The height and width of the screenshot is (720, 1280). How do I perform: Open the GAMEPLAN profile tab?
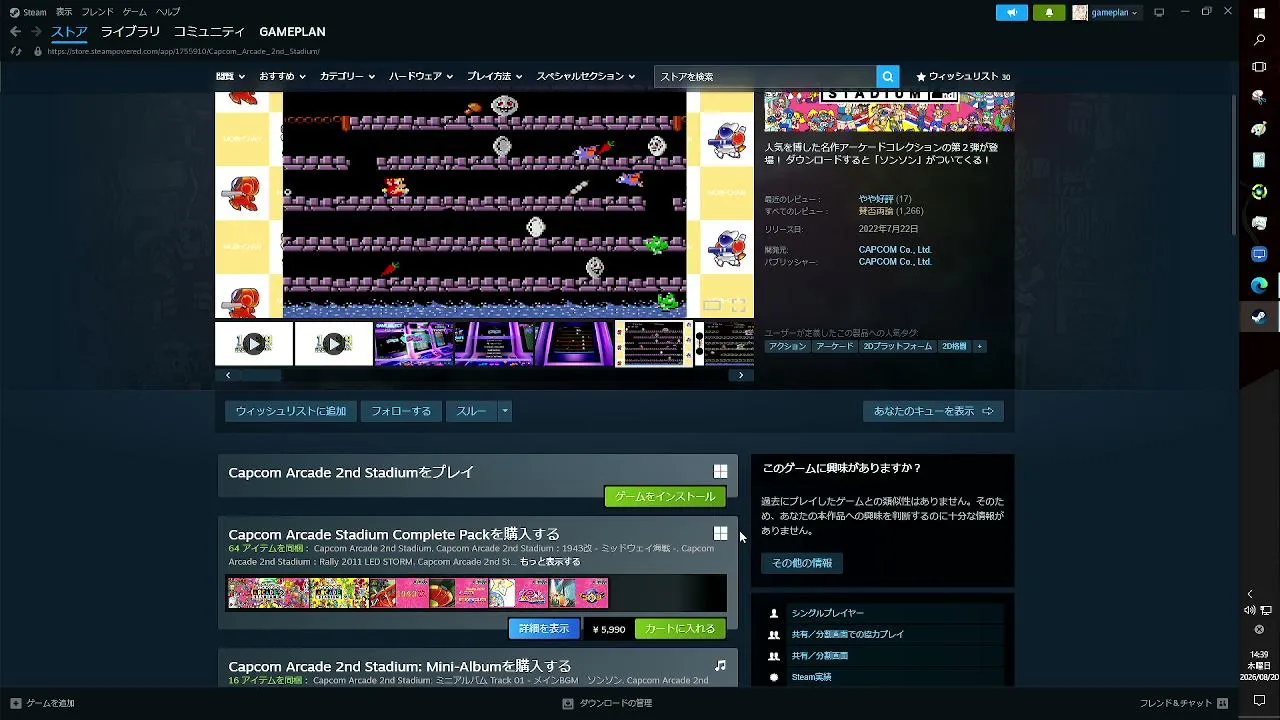pos(292,32)
